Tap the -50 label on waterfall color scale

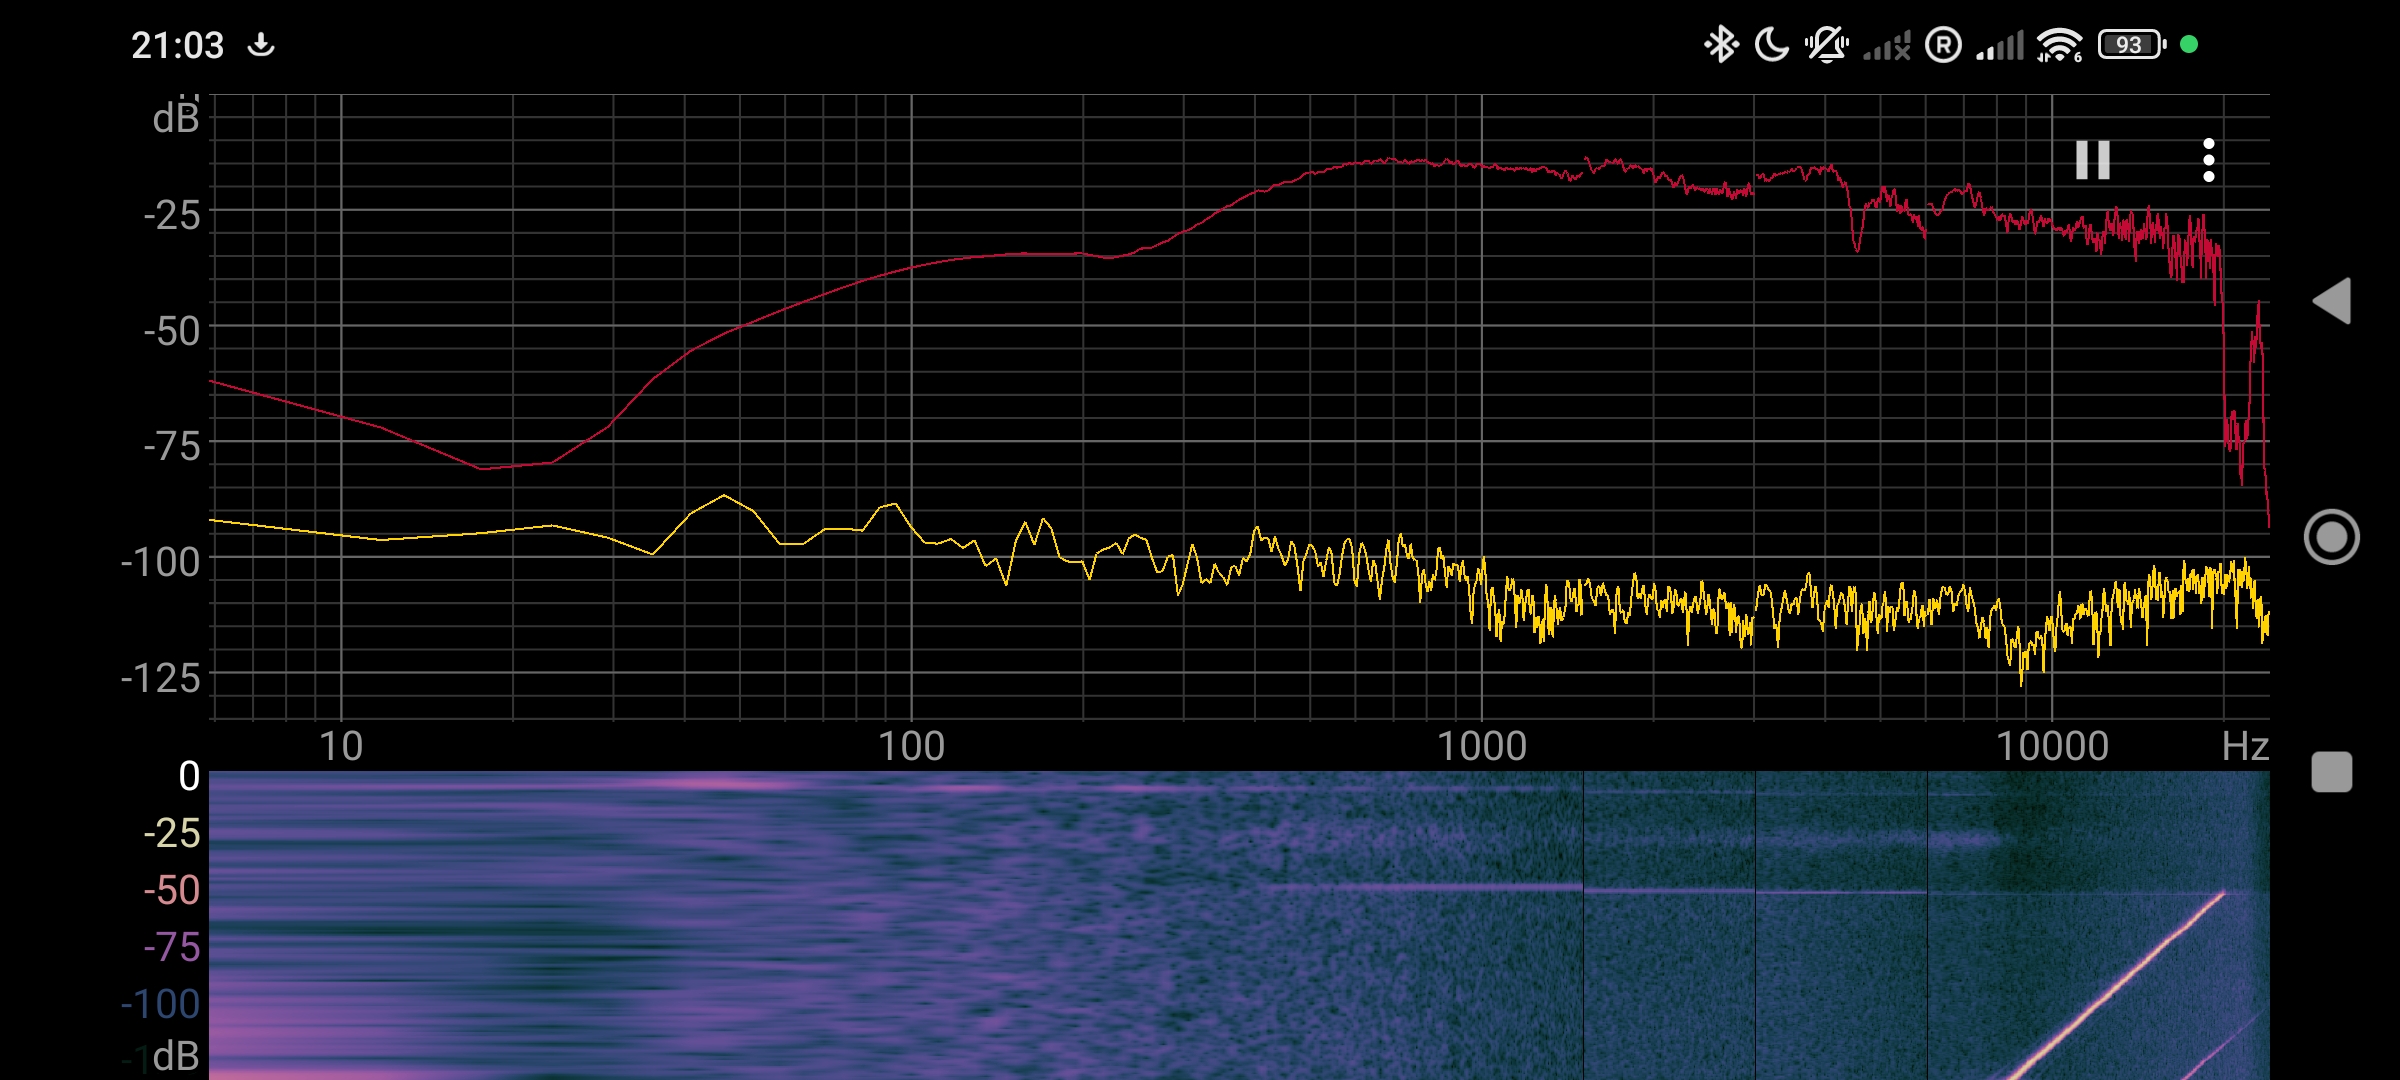pyautogui.click(x=172, y=890)
